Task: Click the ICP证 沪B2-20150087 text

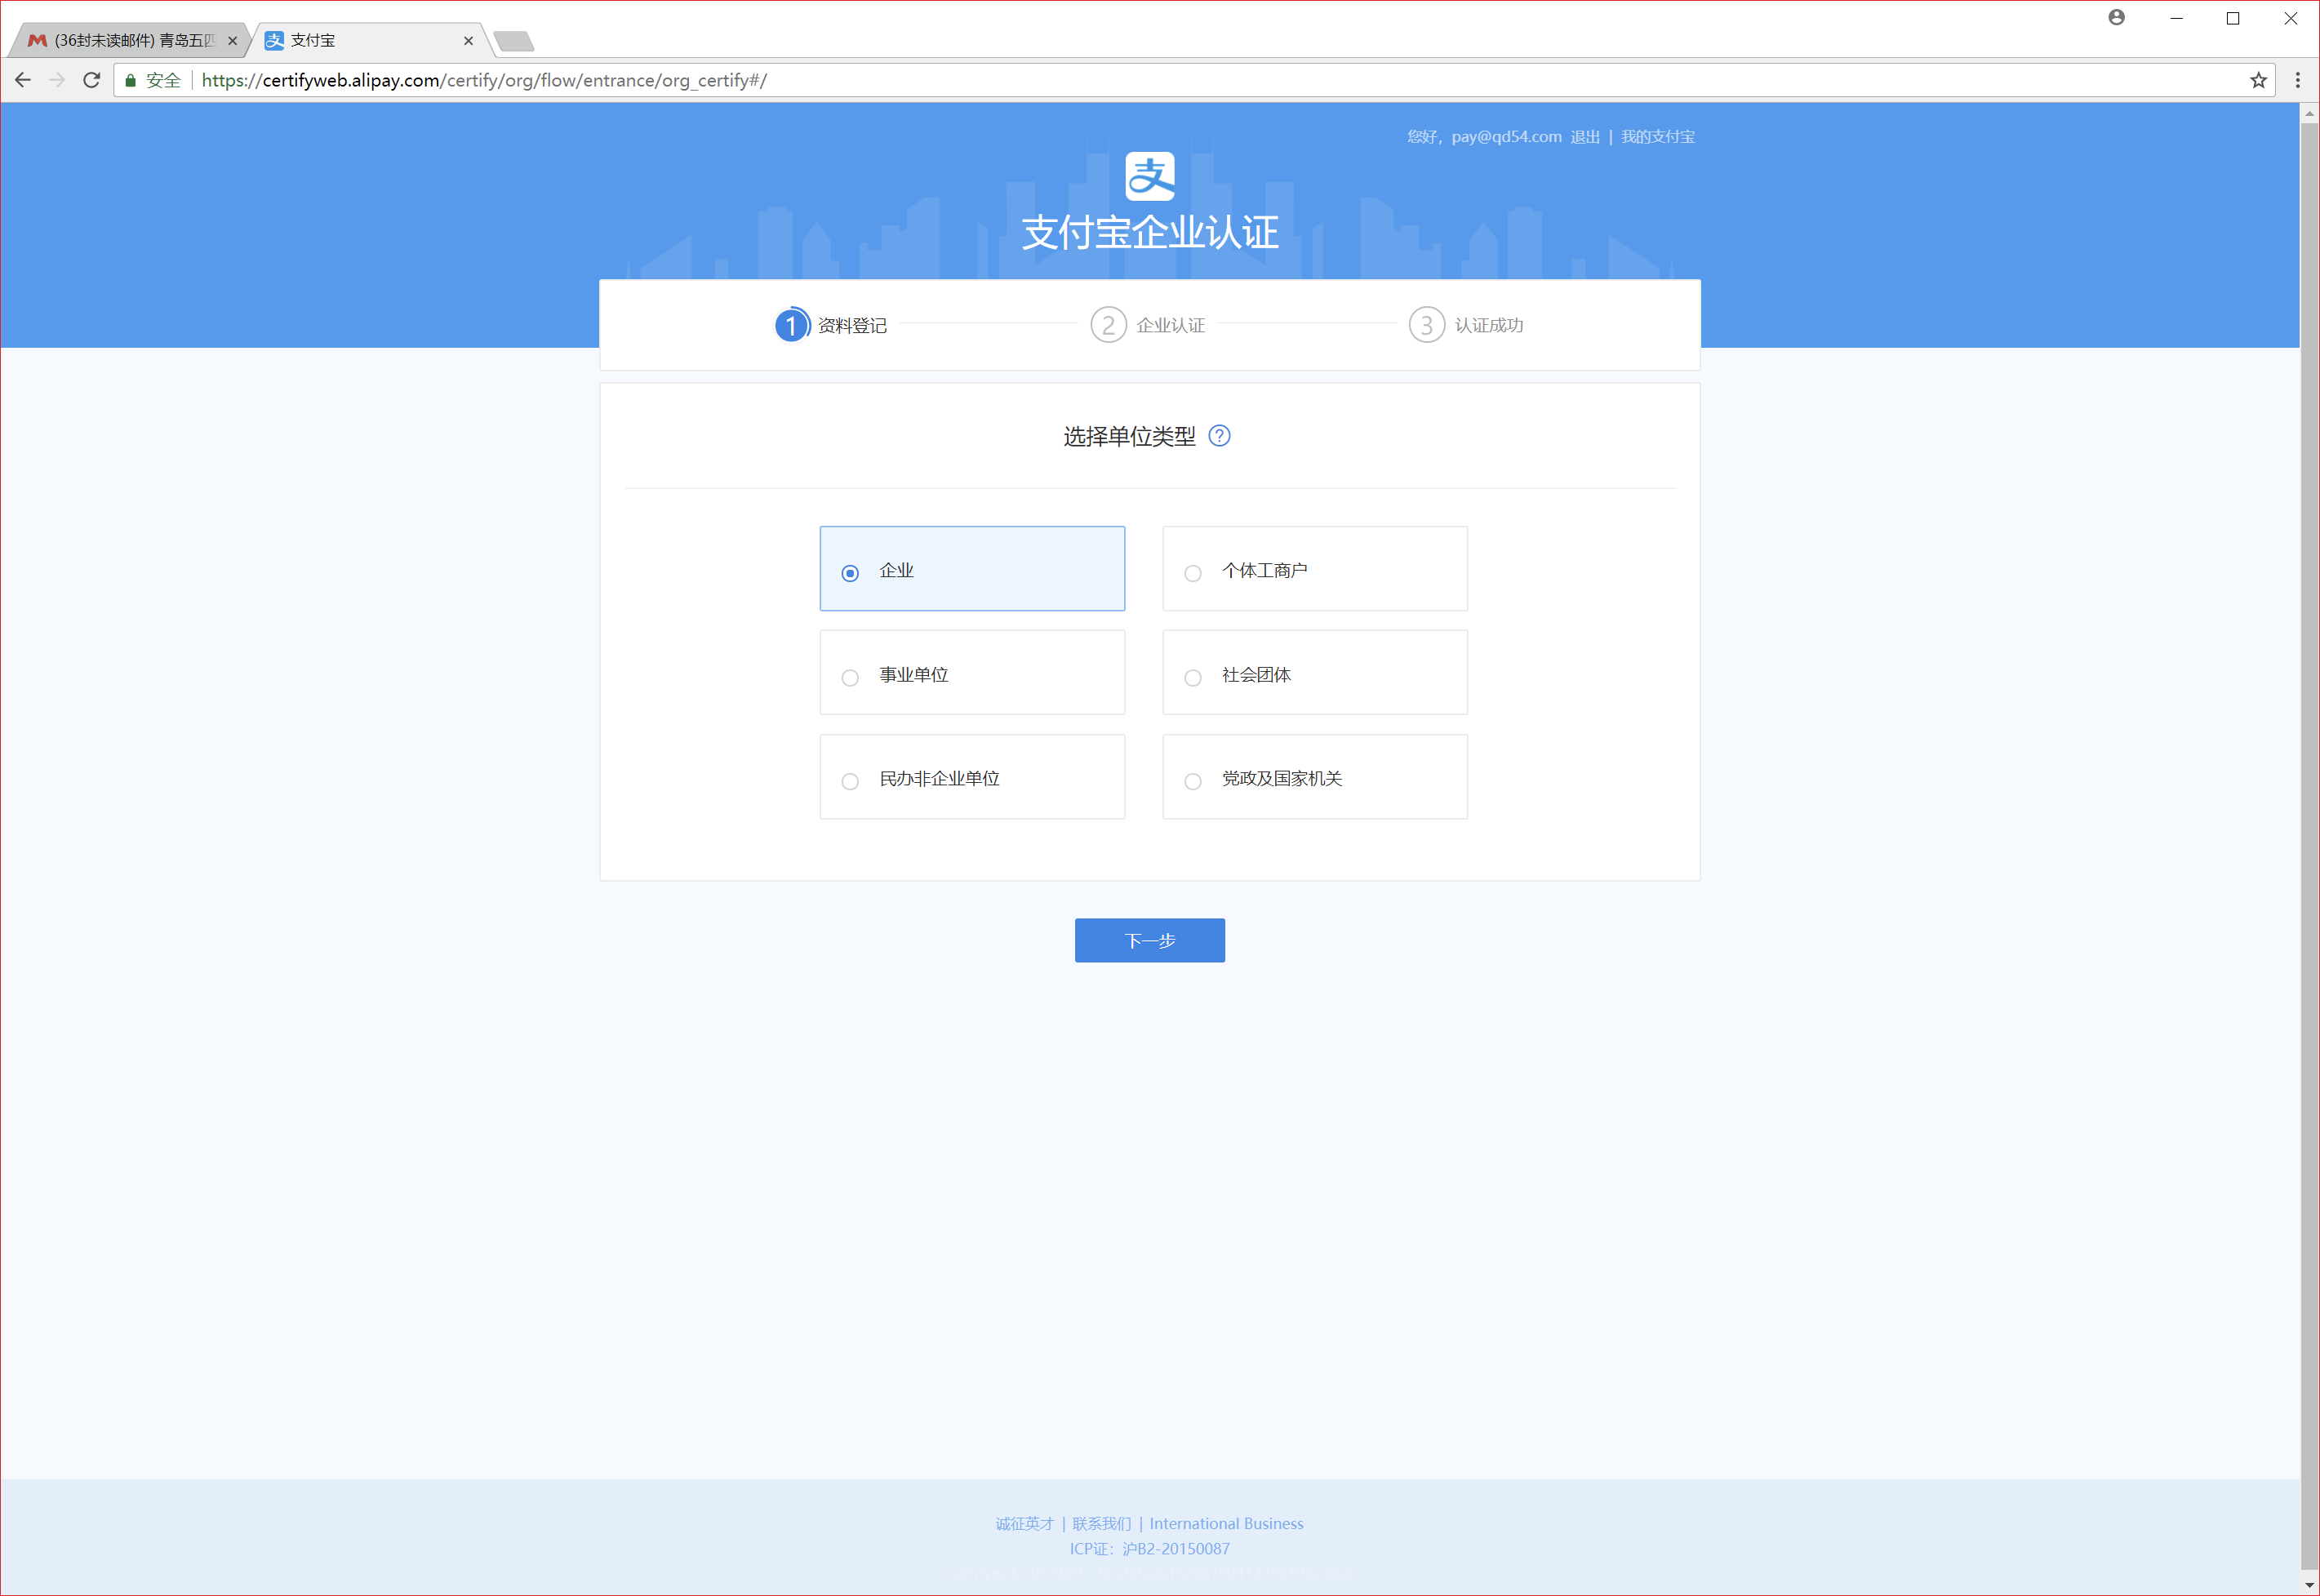Action: [1149, 1548]
